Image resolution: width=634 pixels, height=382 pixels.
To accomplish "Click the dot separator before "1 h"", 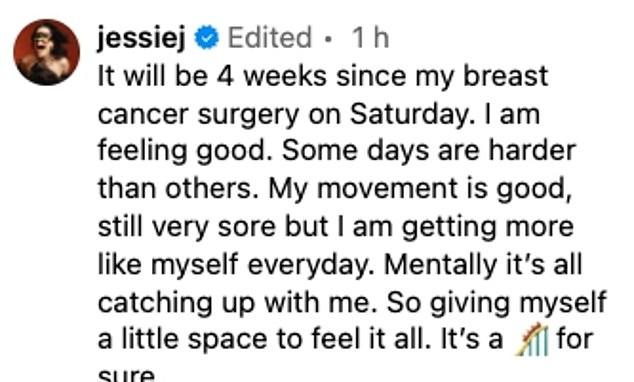I will coord(330,39).
